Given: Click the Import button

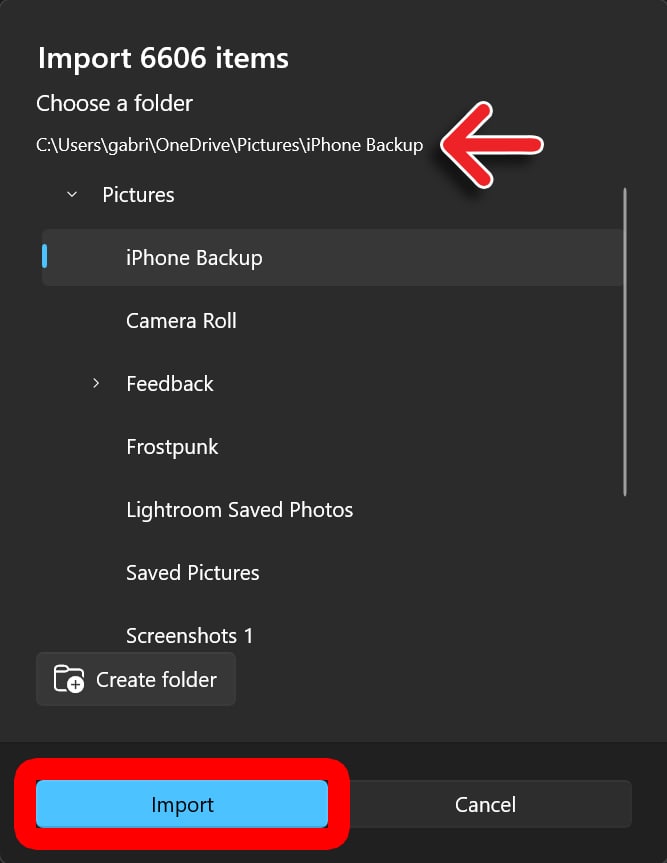Looking at the screenshot, I should coord(182,805).
